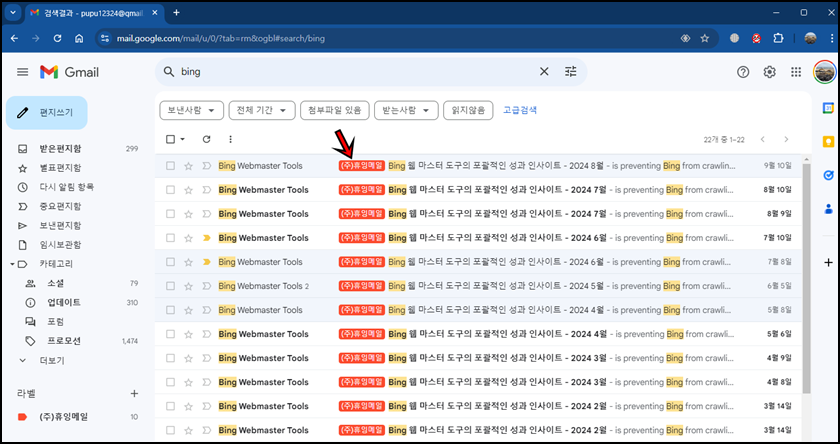Apply the 읽지않음 filter chip
840x444 pixels.
tap(468, 110)
